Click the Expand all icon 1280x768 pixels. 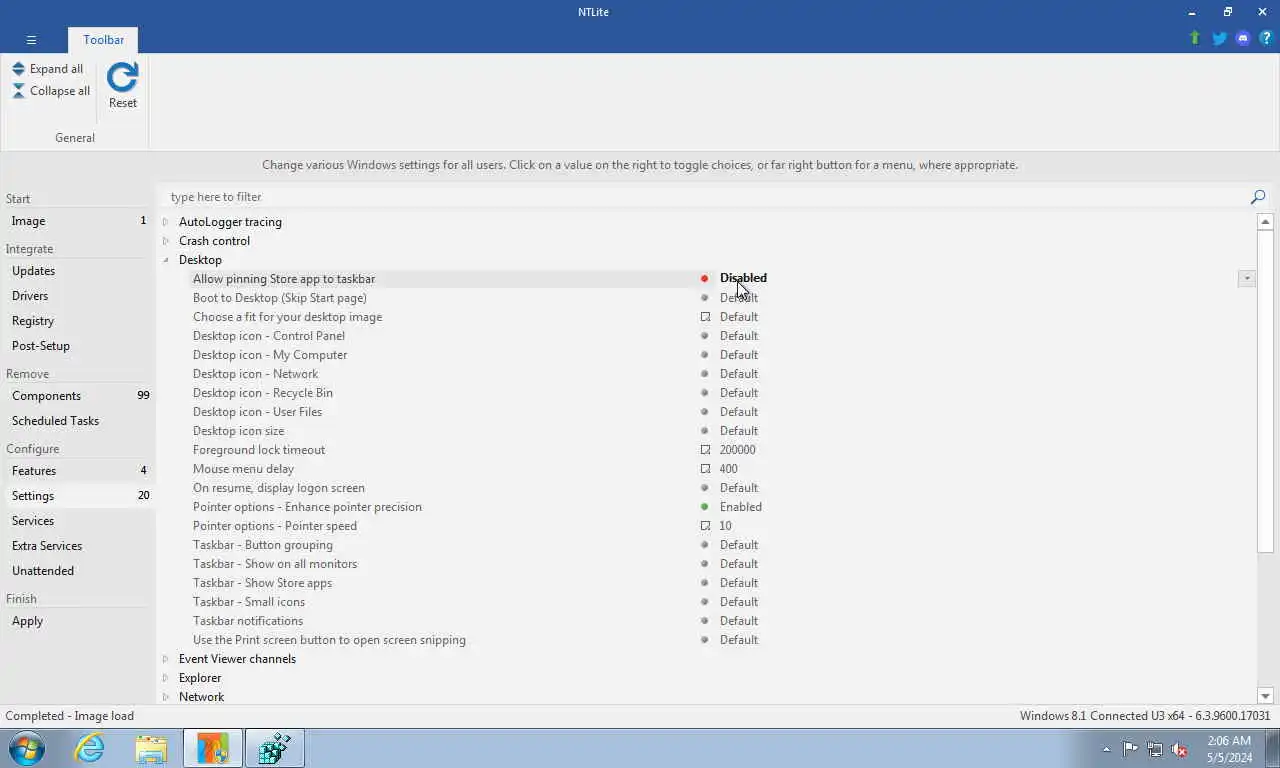point(18,69)
